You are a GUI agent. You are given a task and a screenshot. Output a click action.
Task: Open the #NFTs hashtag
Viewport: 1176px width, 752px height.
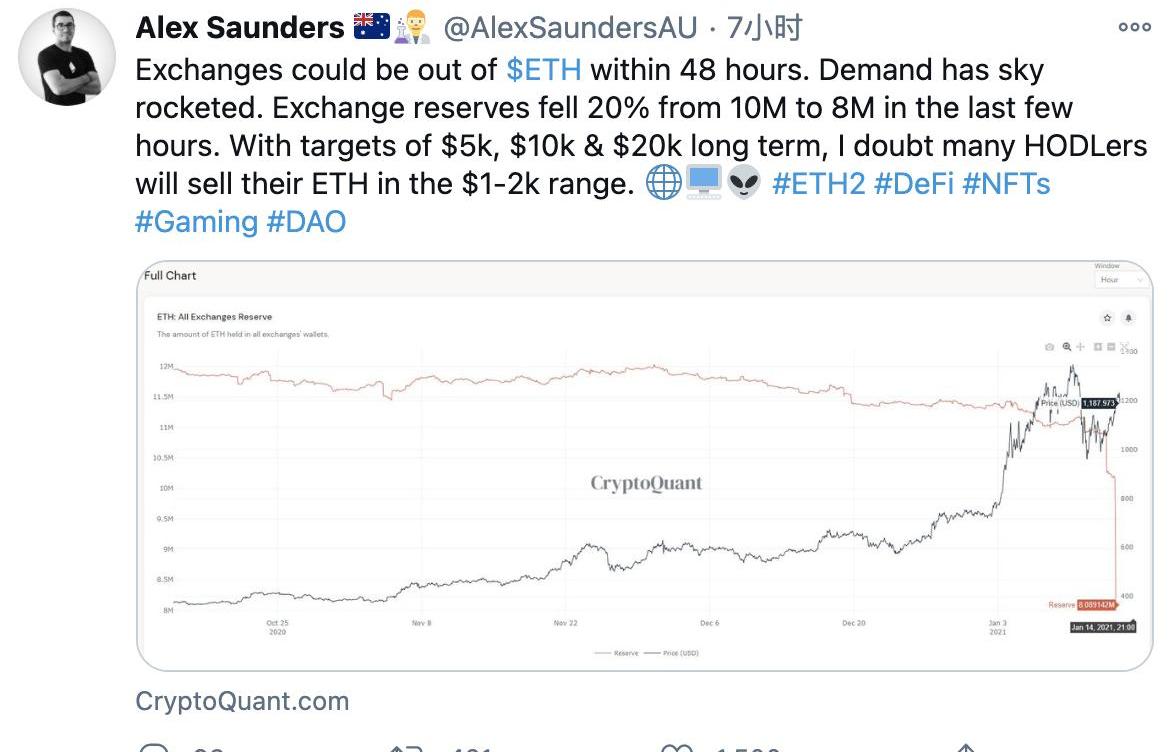(1006, 184)
